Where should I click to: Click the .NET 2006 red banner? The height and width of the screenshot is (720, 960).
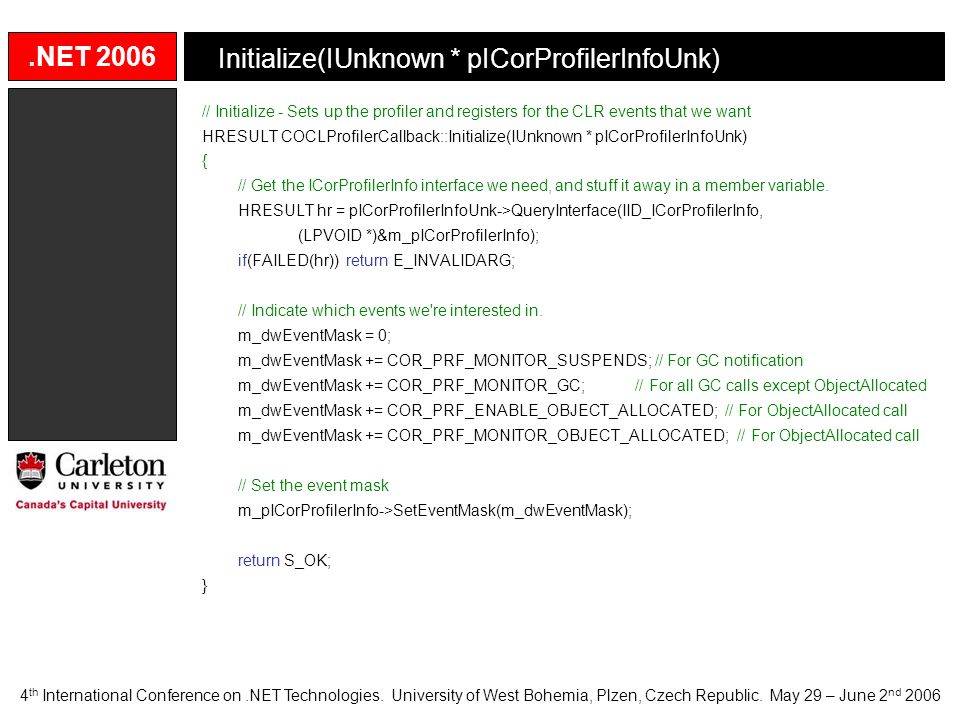click(92, 56)
